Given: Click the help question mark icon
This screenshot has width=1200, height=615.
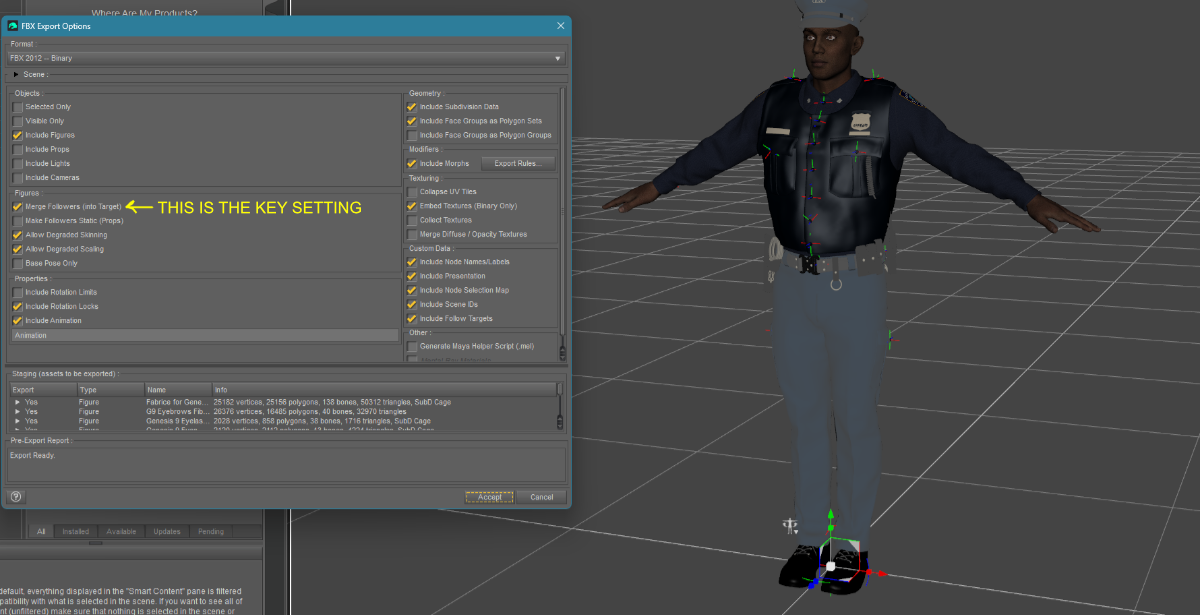Looking at the screenshot, I should tap(16, 496).
